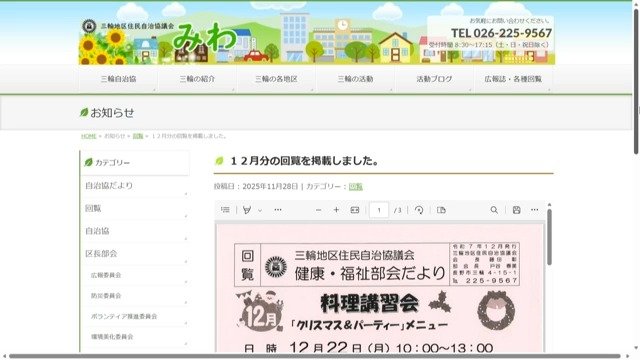Click the カテゴリー sidebar heading
This screenshot has width=640, height=360.
tap(112, 162)
